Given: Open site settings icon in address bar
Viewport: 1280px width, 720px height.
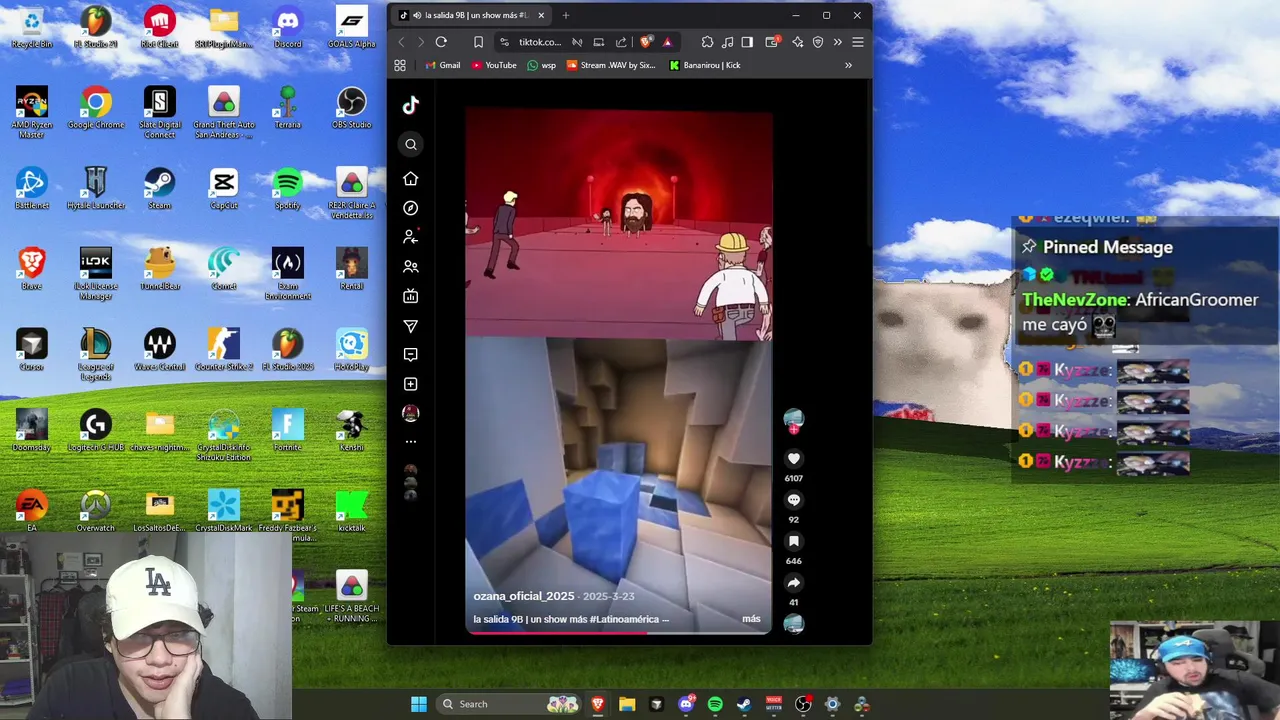Looking at the screenshot, I should pyautogui.click(x=504, y=42).
